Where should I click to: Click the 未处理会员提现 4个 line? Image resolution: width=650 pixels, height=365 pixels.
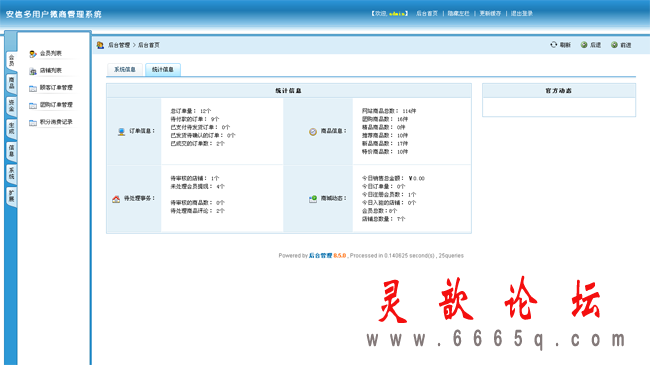(197, 187)
